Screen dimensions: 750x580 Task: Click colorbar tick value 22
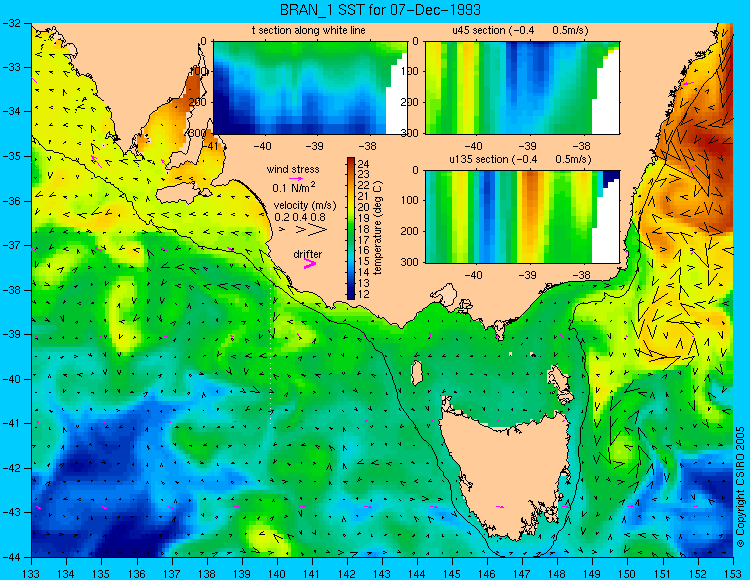click(x=364, y=186)
